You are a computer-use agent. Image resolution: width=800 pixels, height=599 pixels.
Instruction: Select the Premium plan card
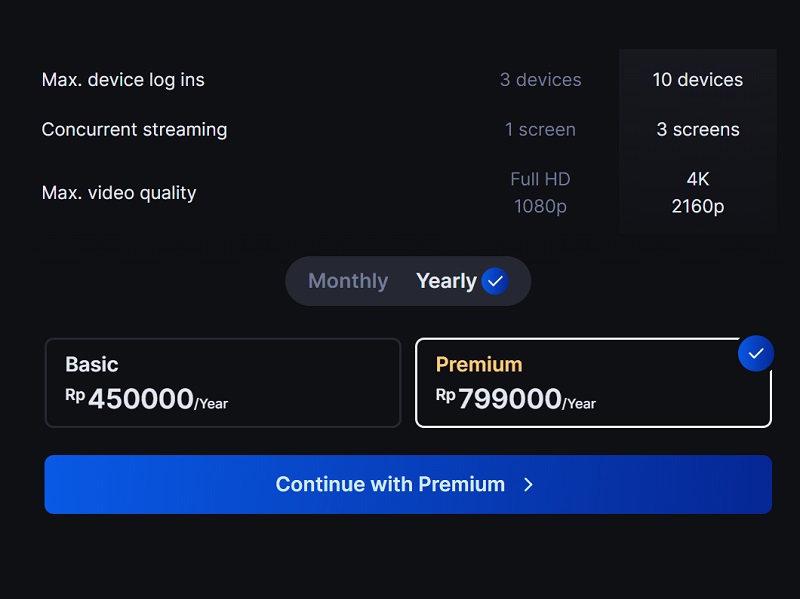tap(593, 383)
